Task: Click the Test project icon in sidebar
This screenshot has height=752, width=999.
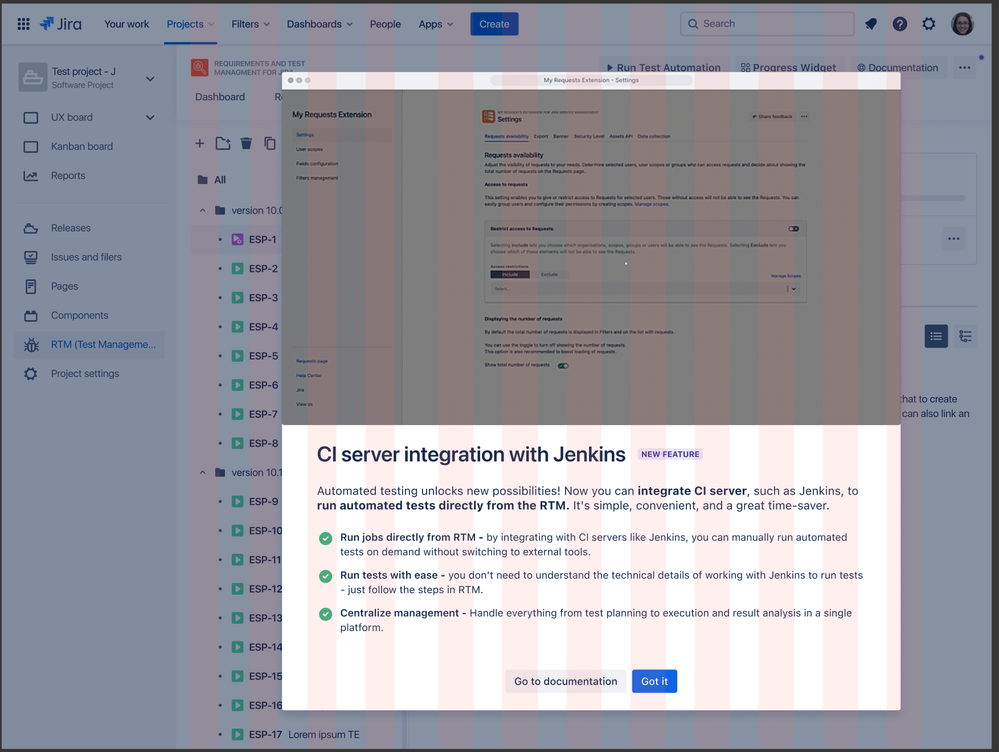Action: point(32,77)
